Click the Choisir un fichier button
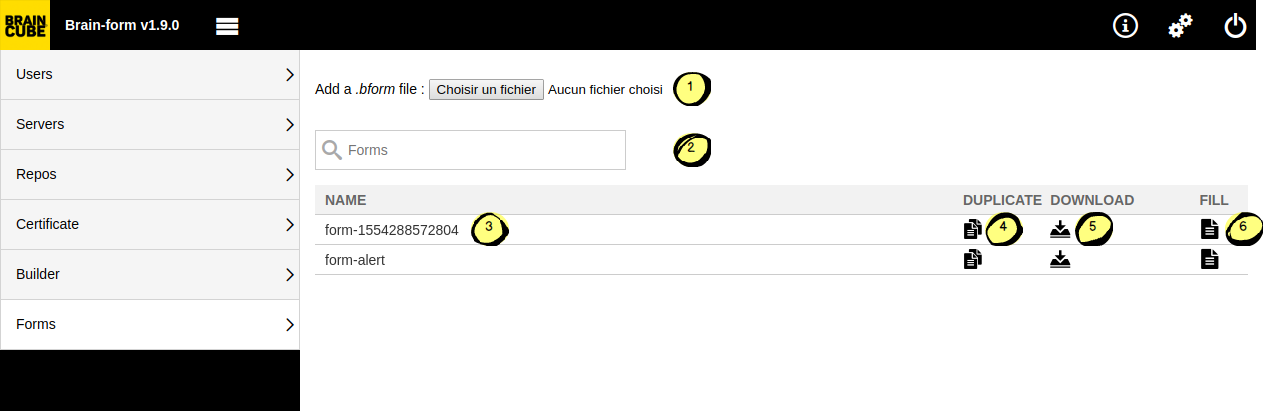Screen dimensions: 1263x411 click(x=486, y=89)
